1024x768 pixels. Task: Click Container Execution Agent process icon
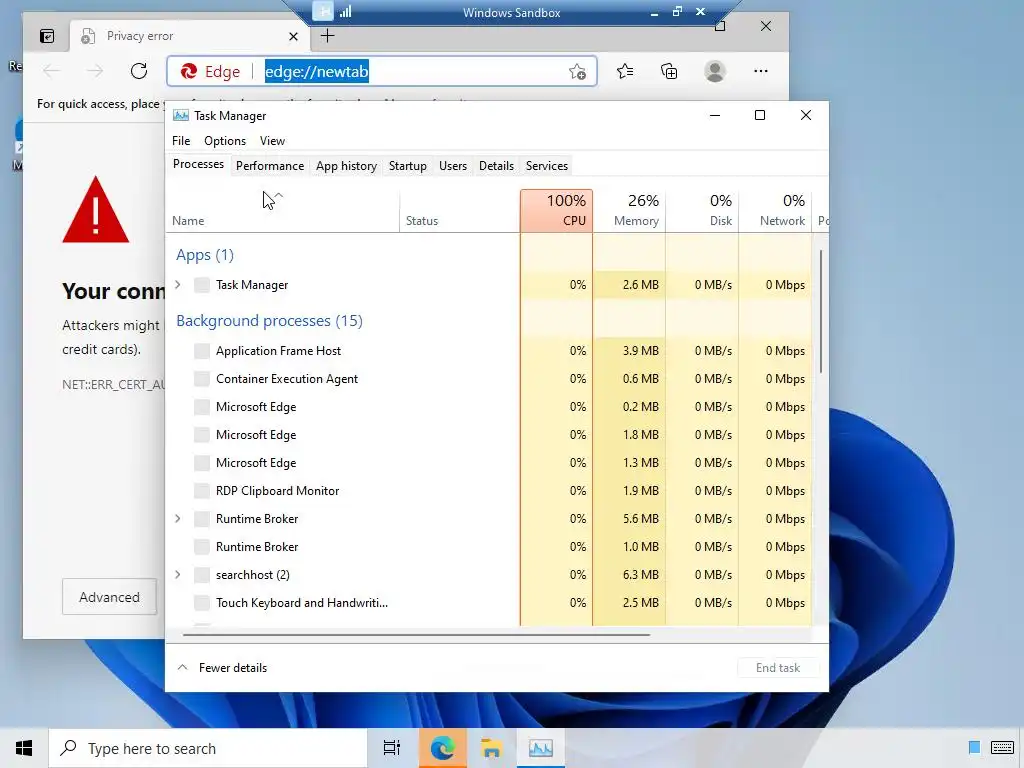pos(202,379)
